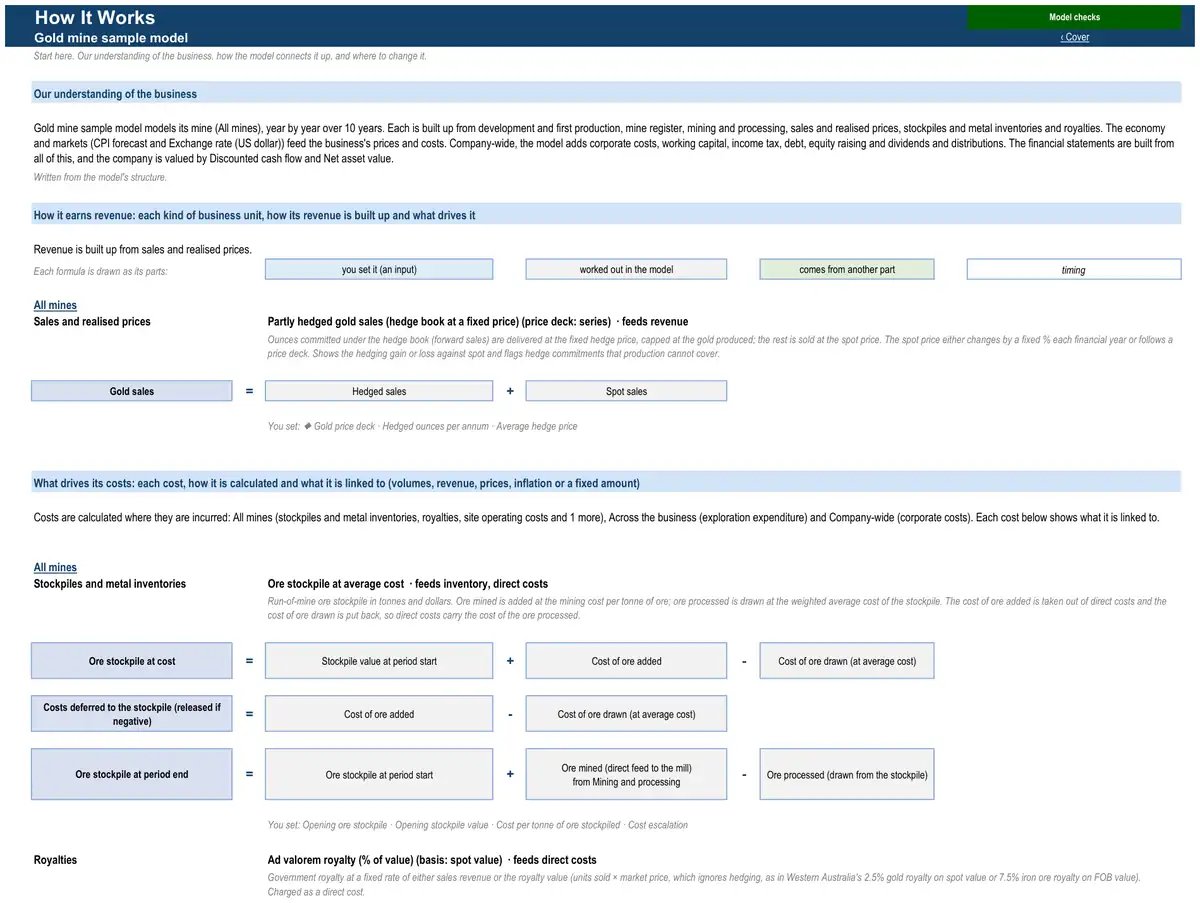This screenshot has height=903, width=1200.
Task: Open the All mines link above Stockpiles
Action: tap(55, 567)
